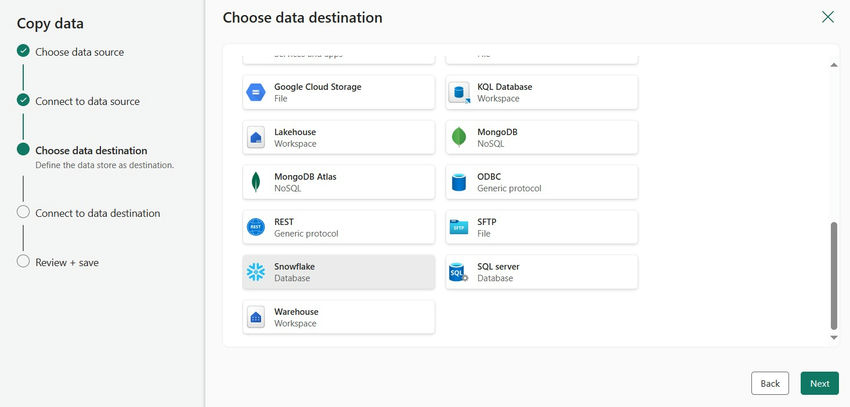Select the Warehouse destination name
Viewport: 850px width, 407px height.
pos(296,312)
